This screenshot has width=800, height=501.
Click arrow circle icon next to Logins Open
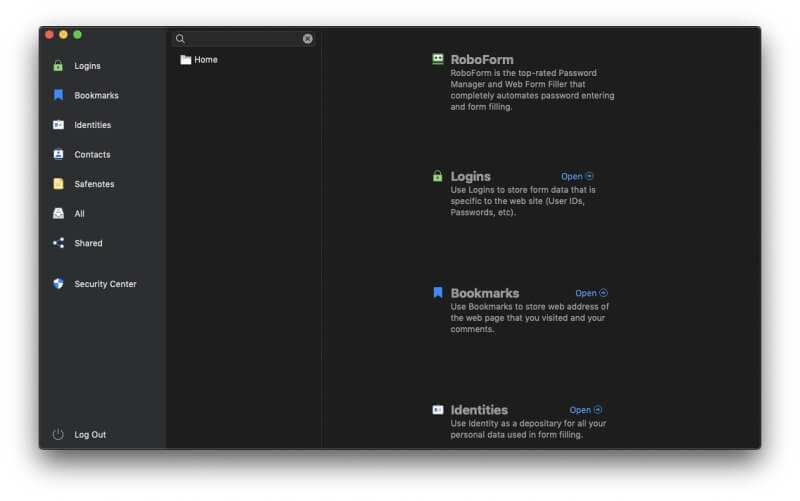(x=589, y=176)
